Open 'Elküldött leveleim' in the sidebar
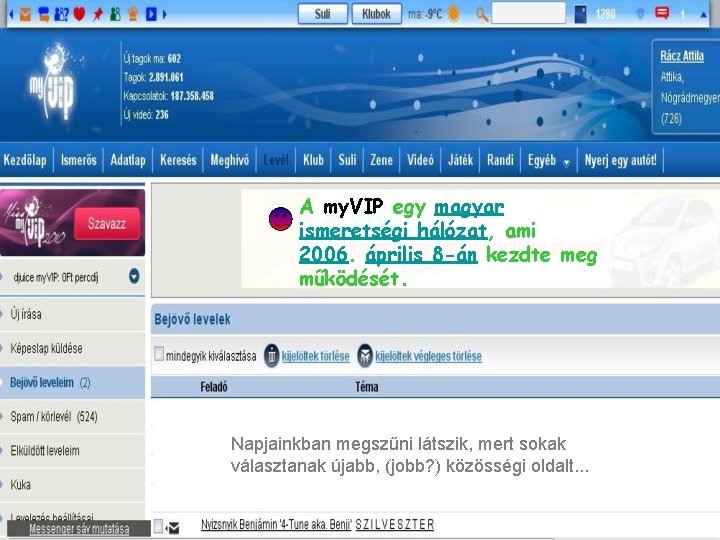Viewport: 720px width, 540px height. 73,450
